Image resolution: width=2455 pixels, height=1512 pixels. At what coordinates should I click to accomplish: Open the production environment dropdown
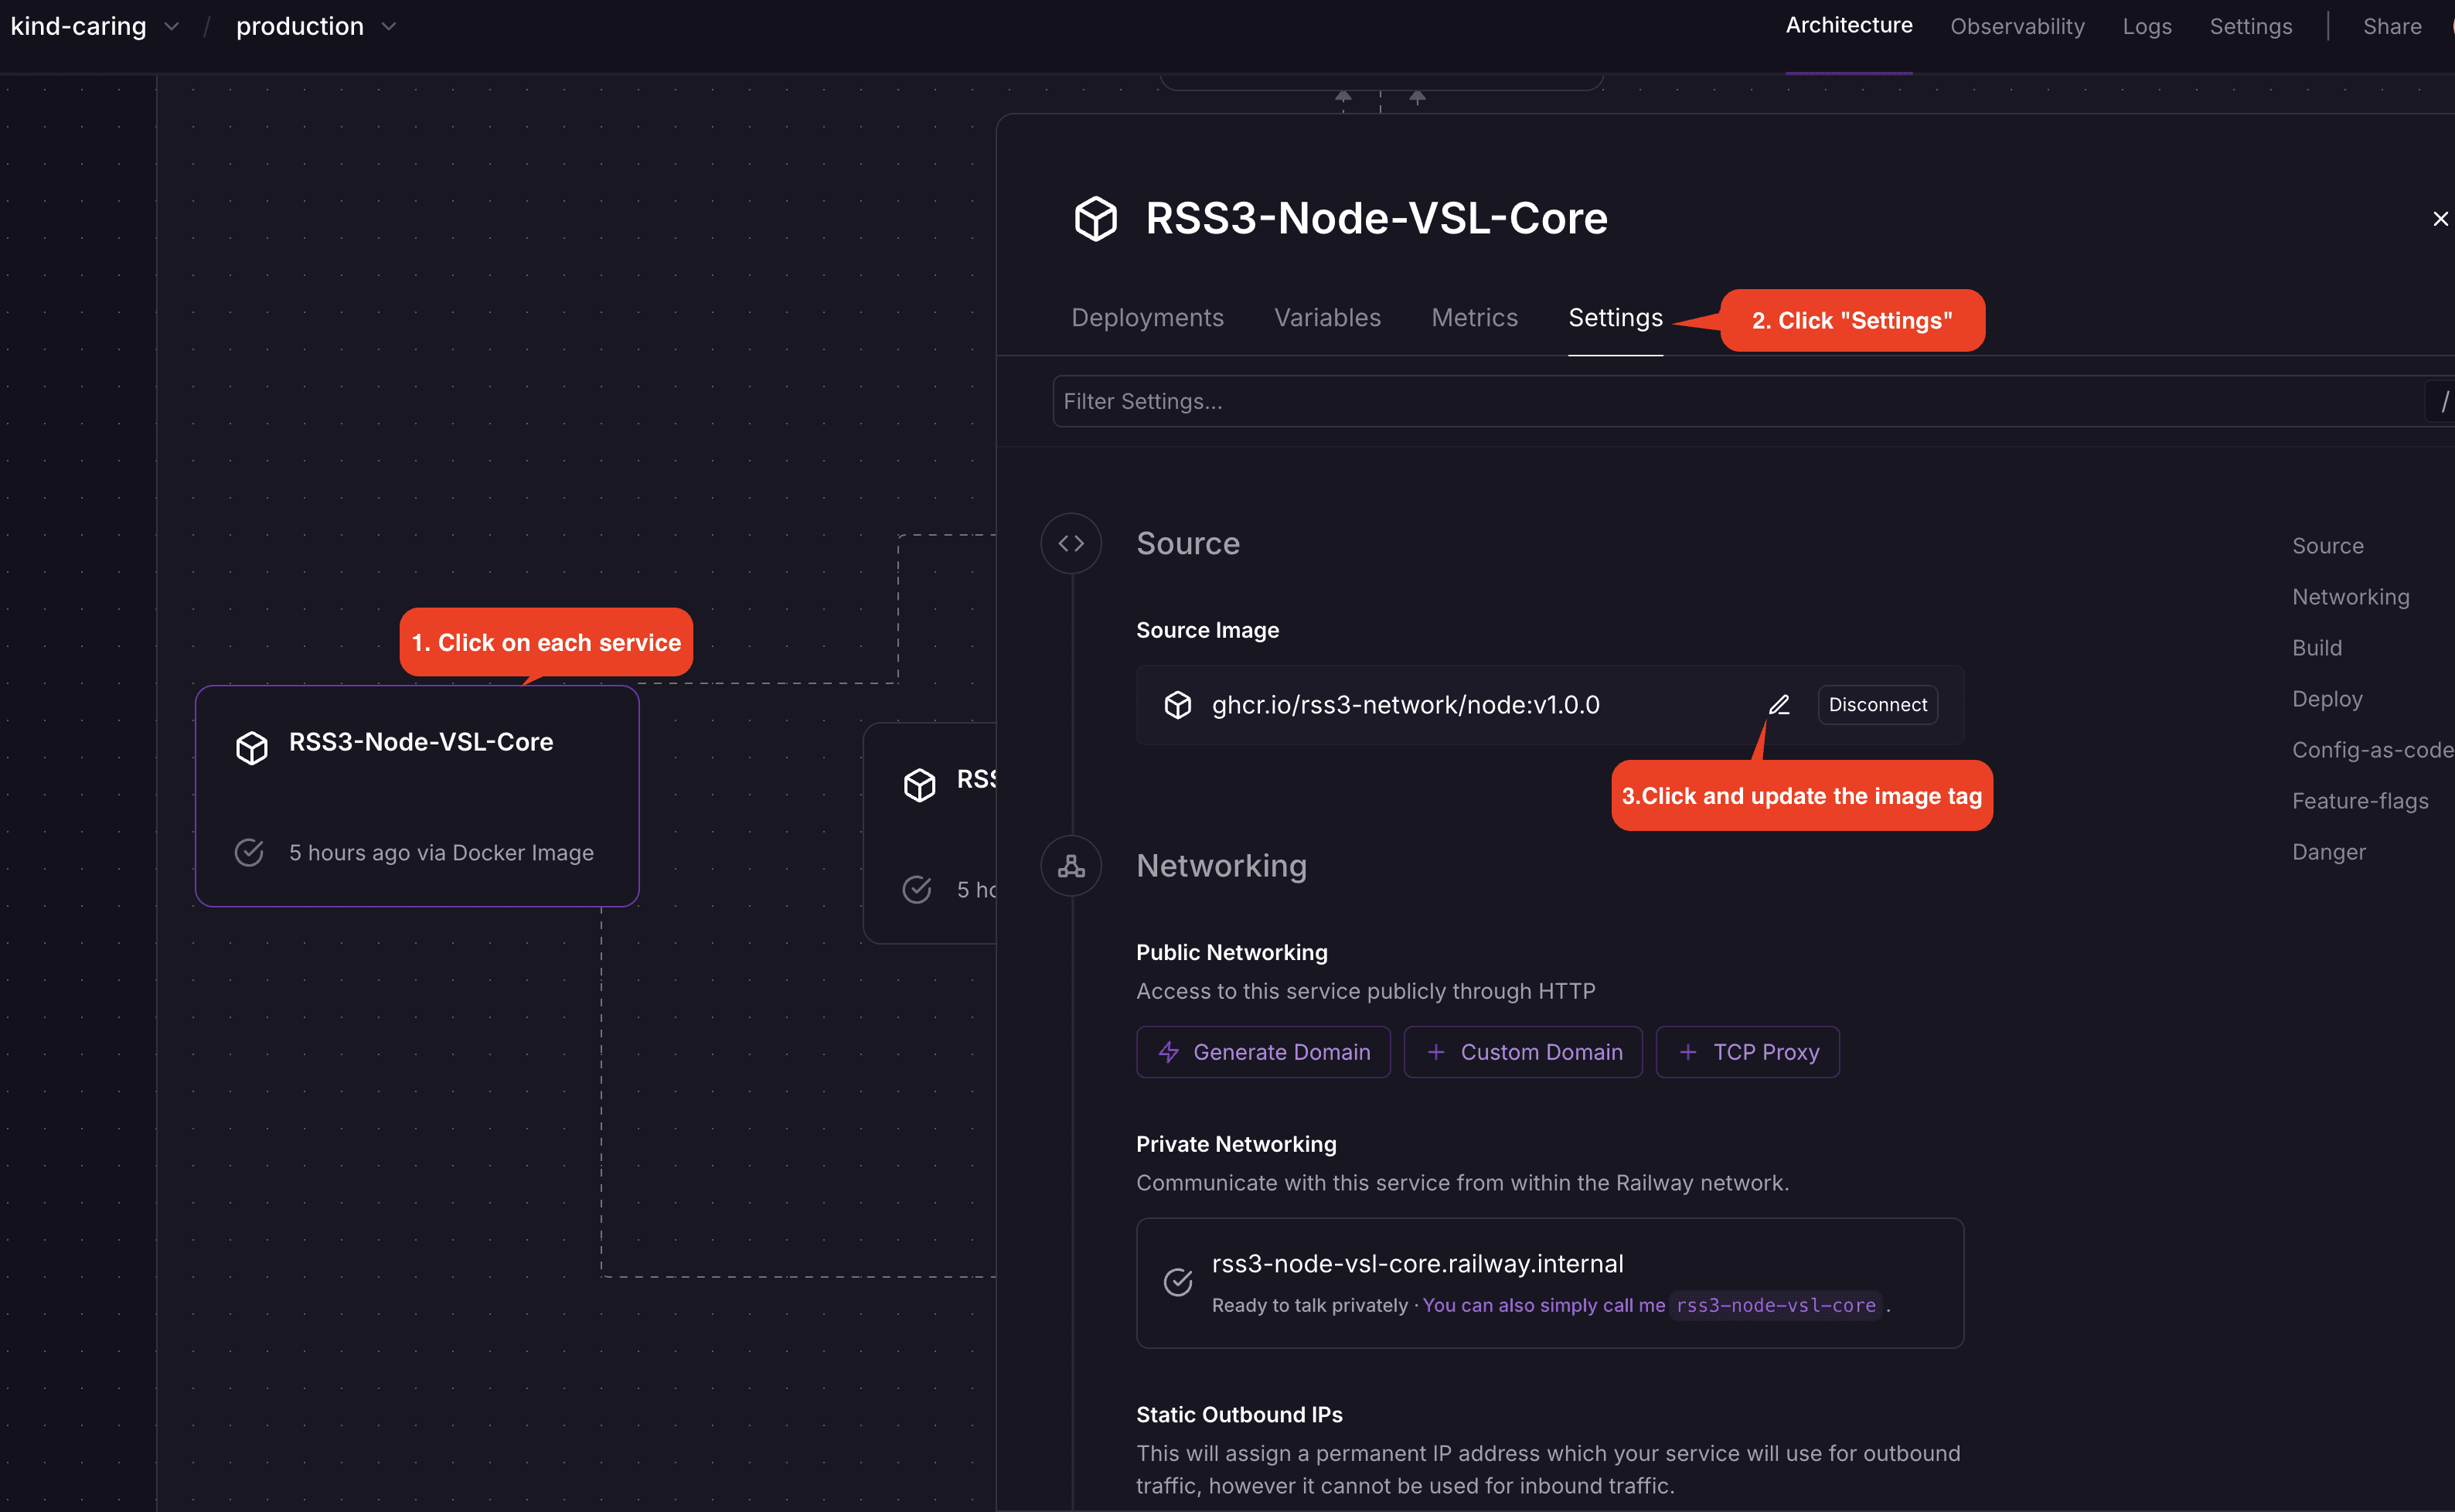(389, 27)
